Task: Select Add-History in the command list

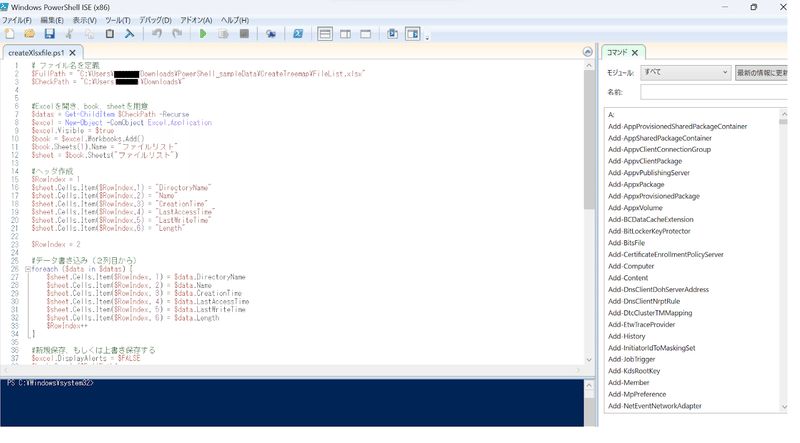Action: coord(626,336)
